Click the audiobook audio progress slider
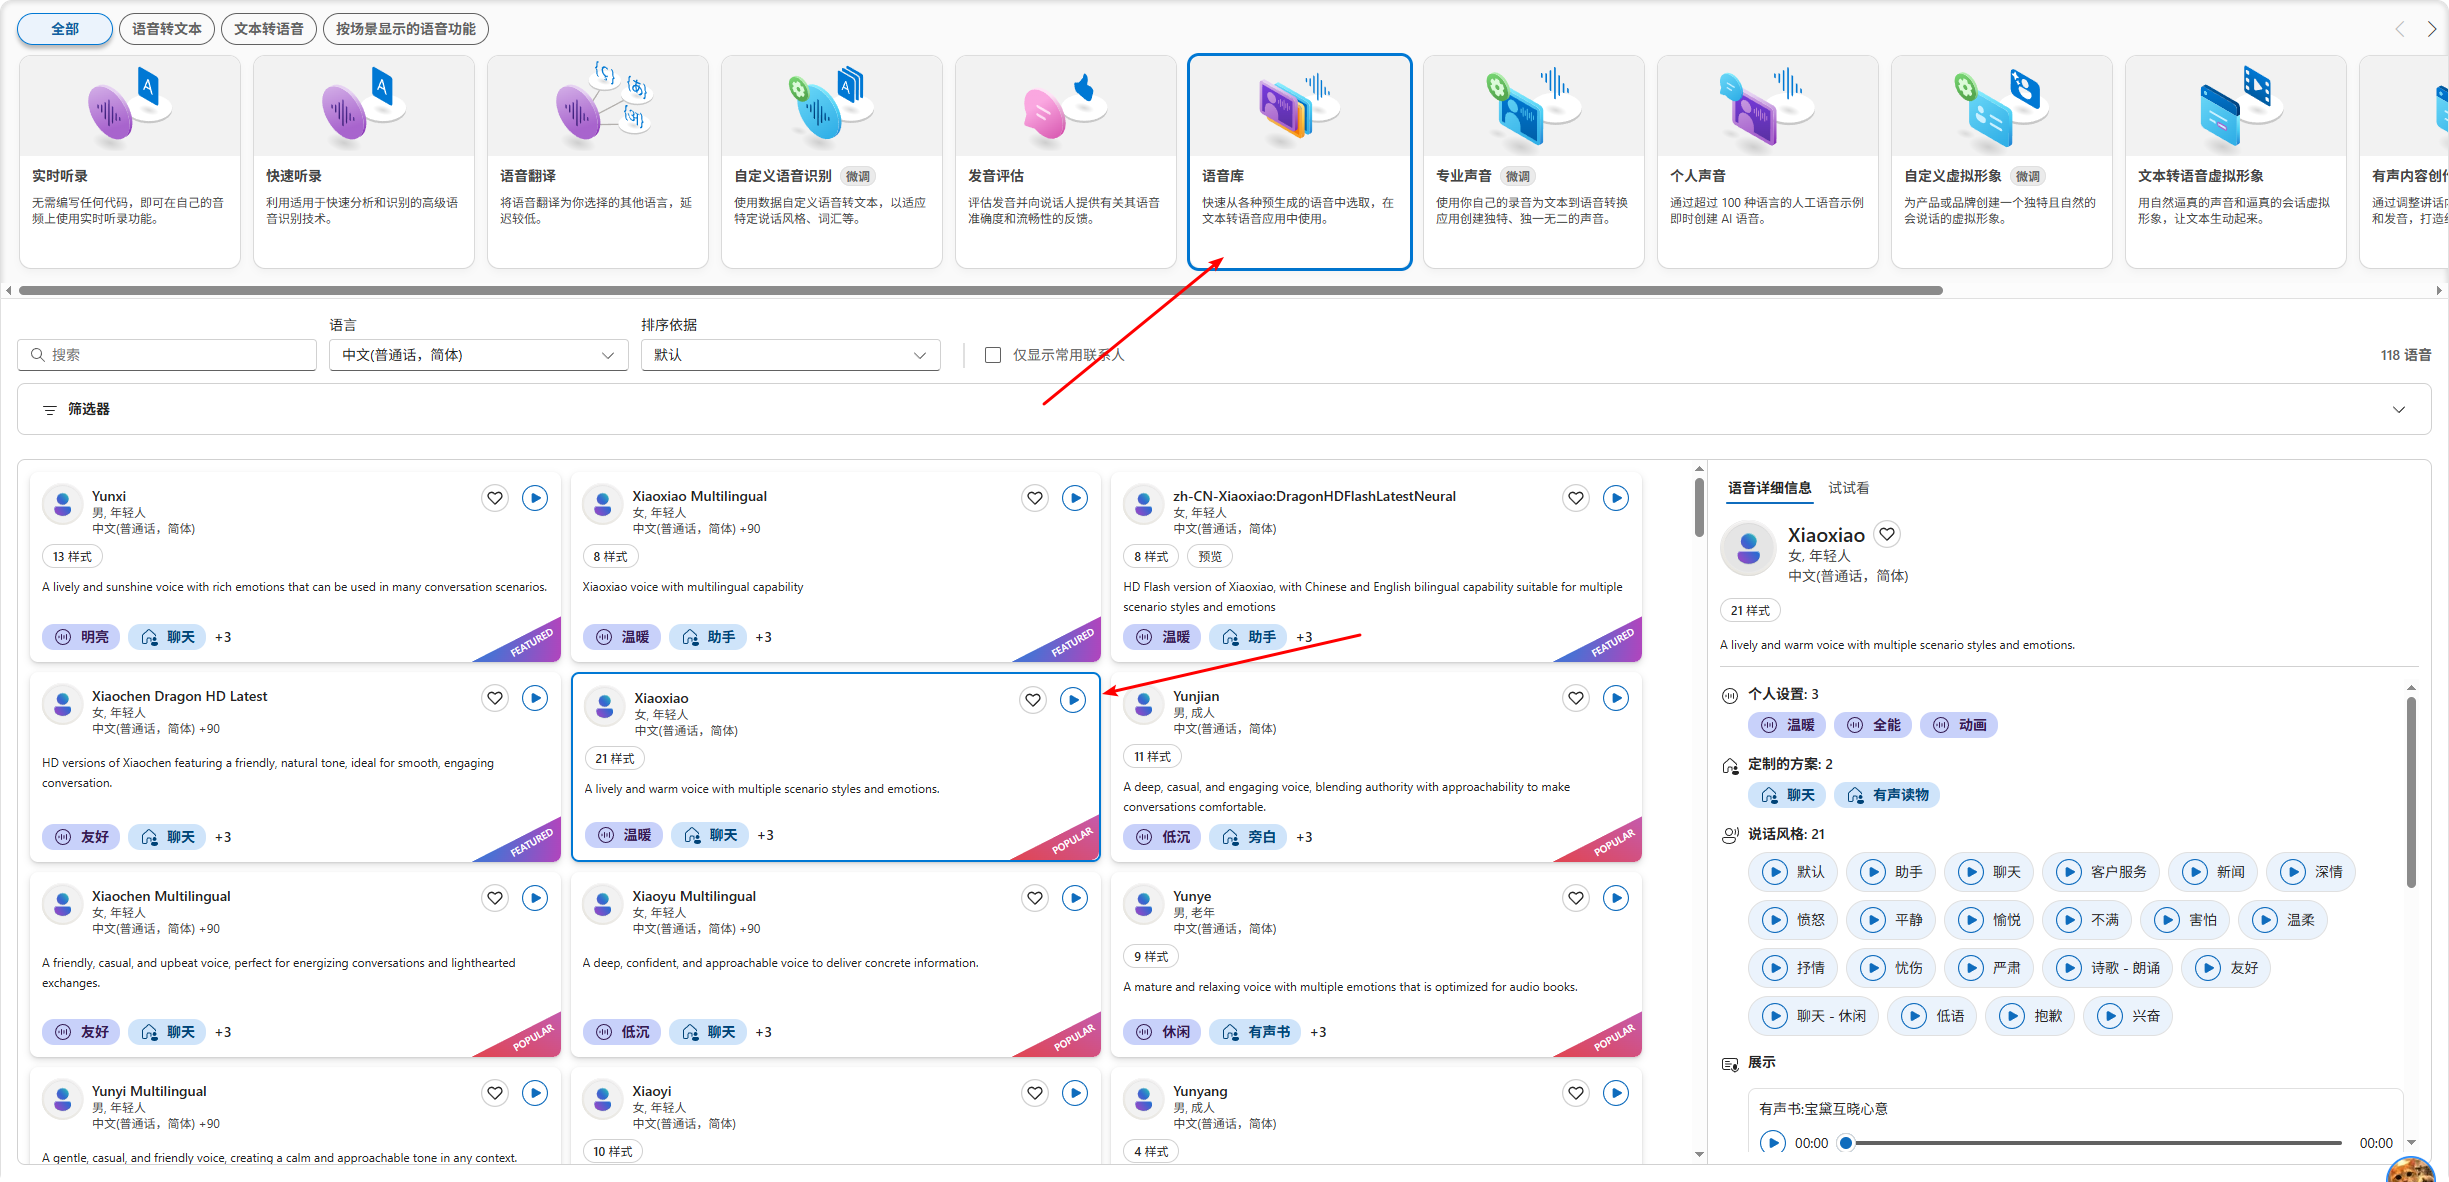Screen dimensions: 2449x1182 [2095, 1143]
